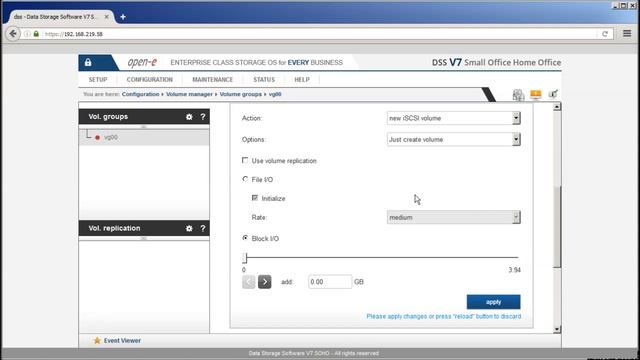Viewport: 640px width, 360px height.
Task: Click the vertical scrollbar thumb
Action: [557, 227]
